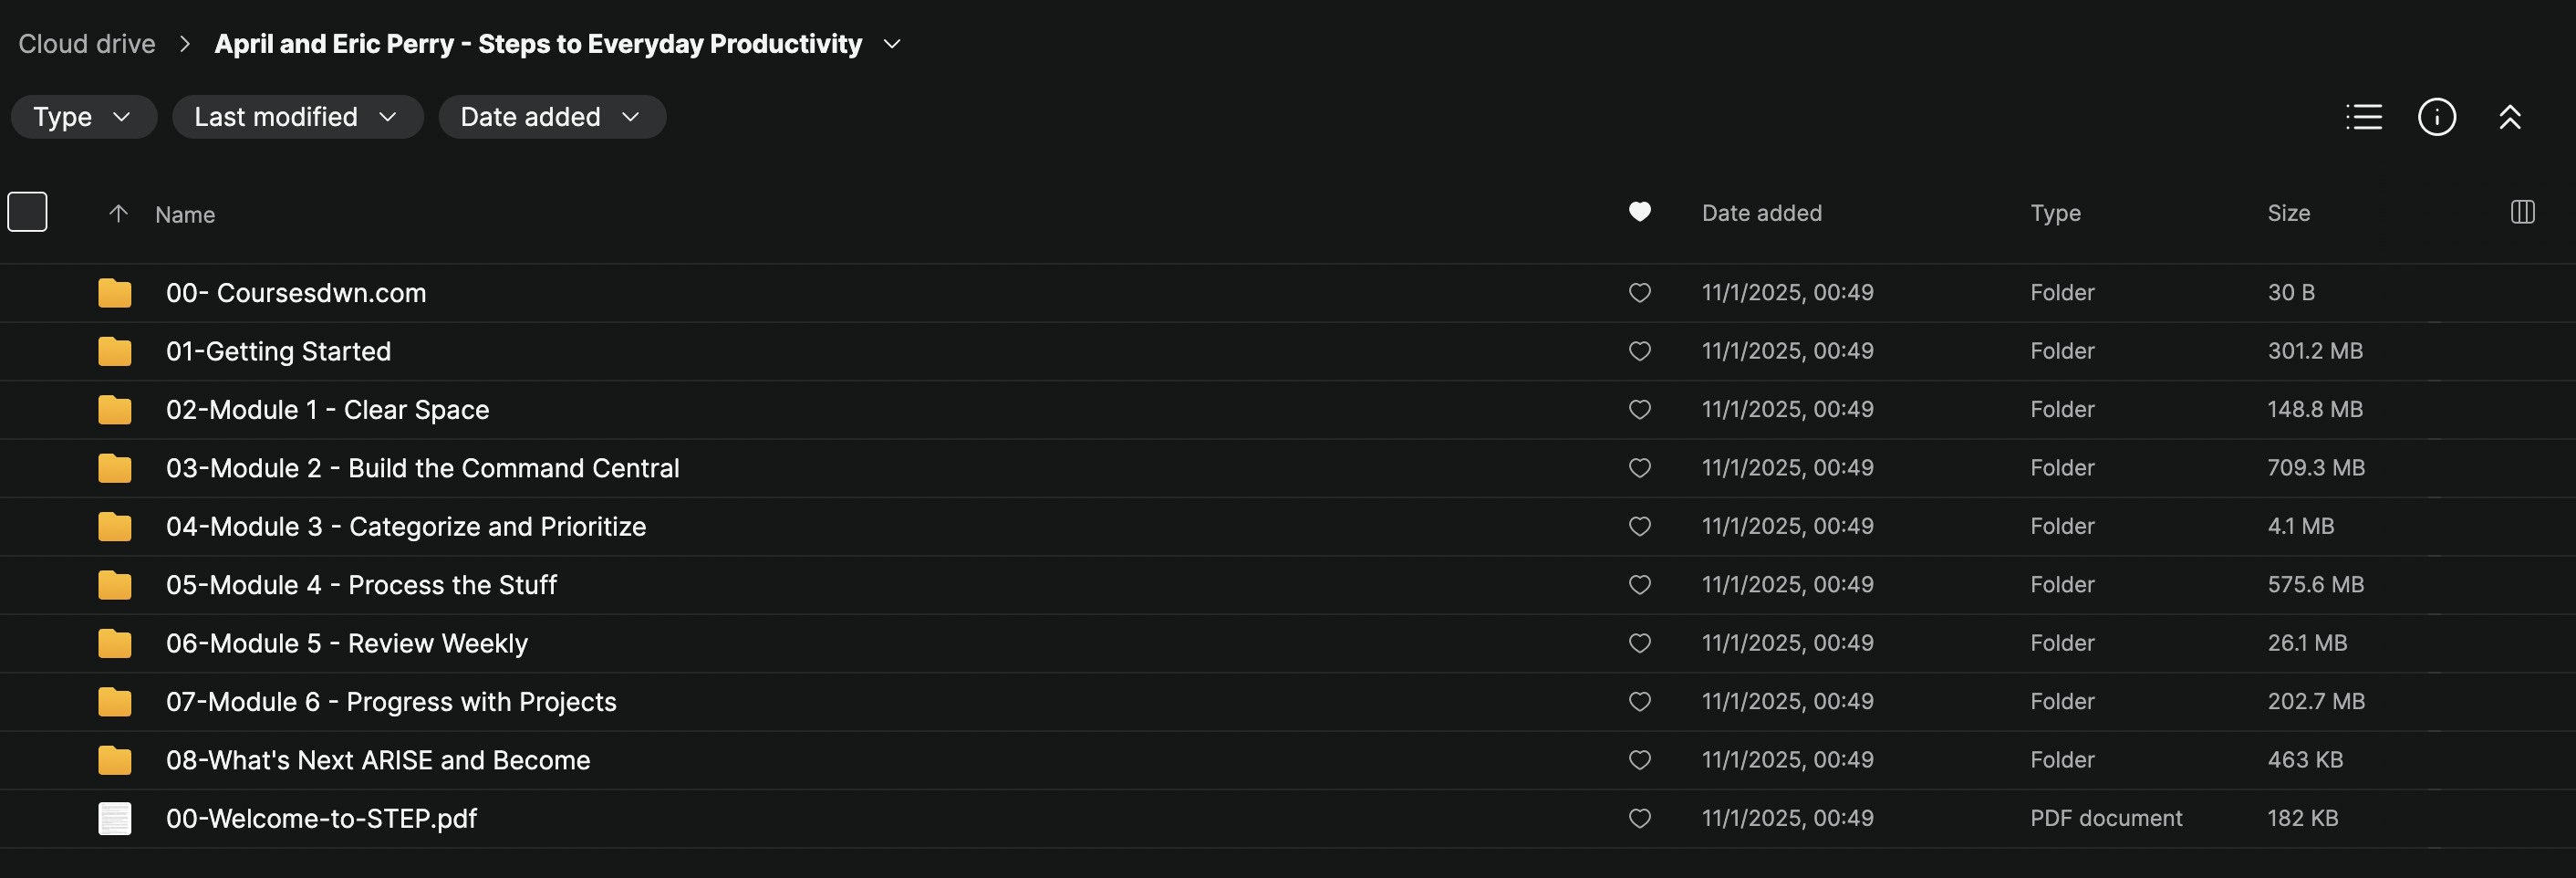2576x878 pixels.
Task: Click the favorites heart column header
Action: [1639, 212]
